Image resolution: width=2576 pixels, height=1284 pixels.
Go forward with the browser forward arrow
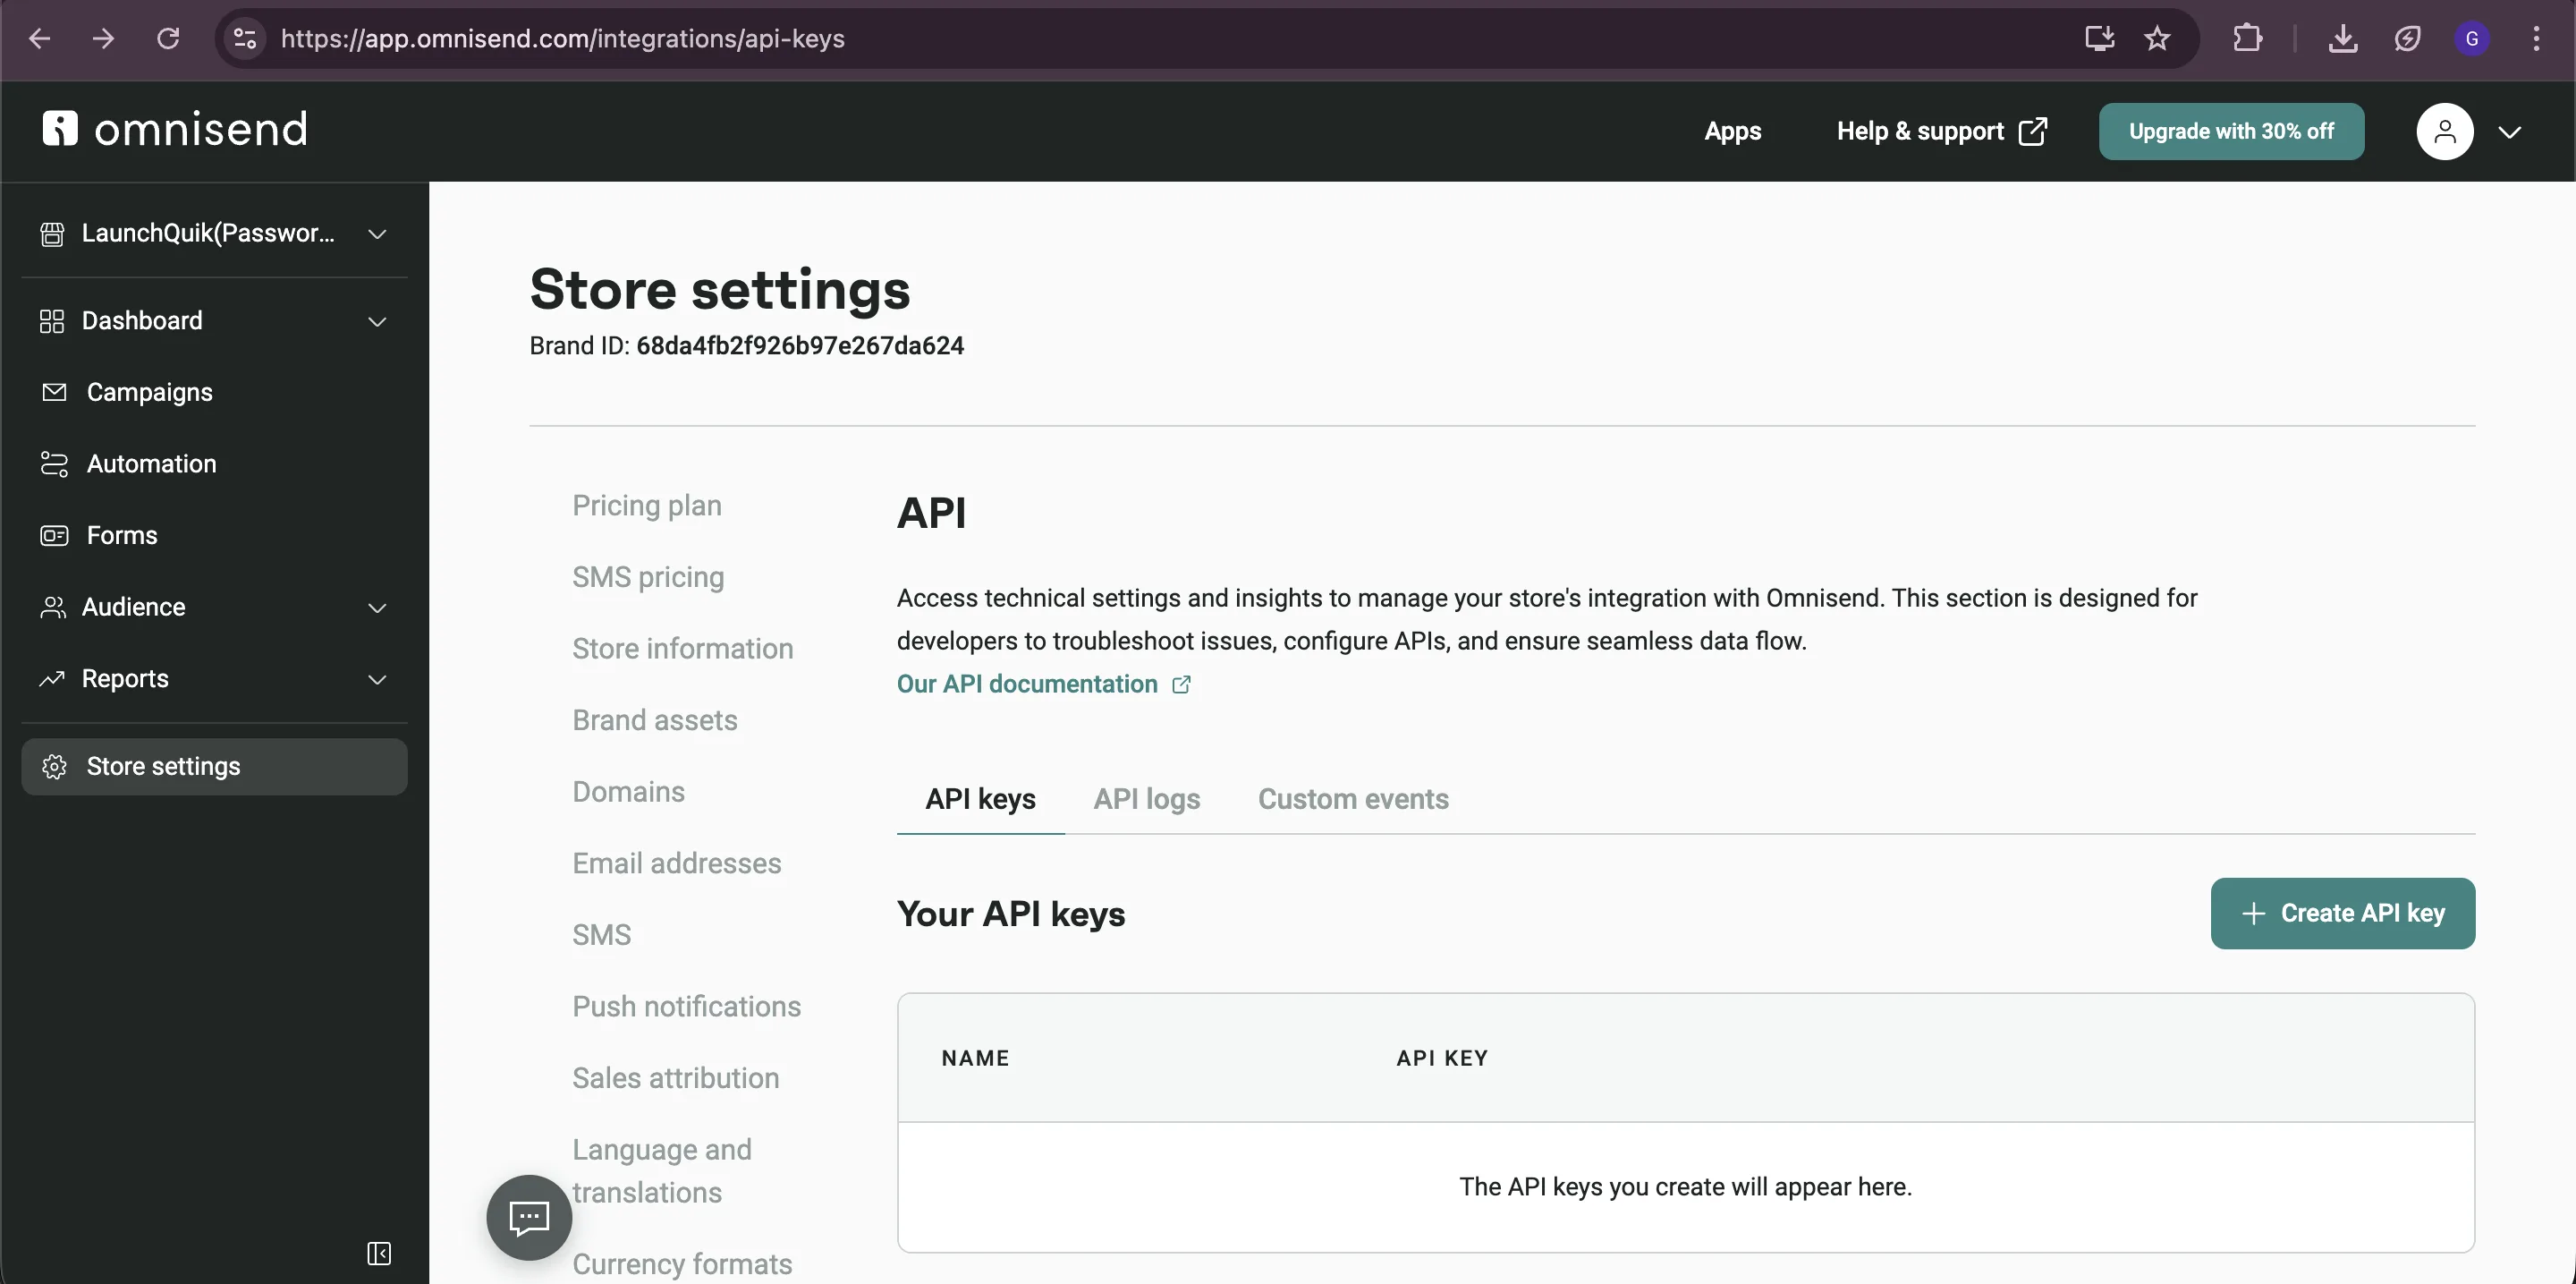tap(103, 38)
